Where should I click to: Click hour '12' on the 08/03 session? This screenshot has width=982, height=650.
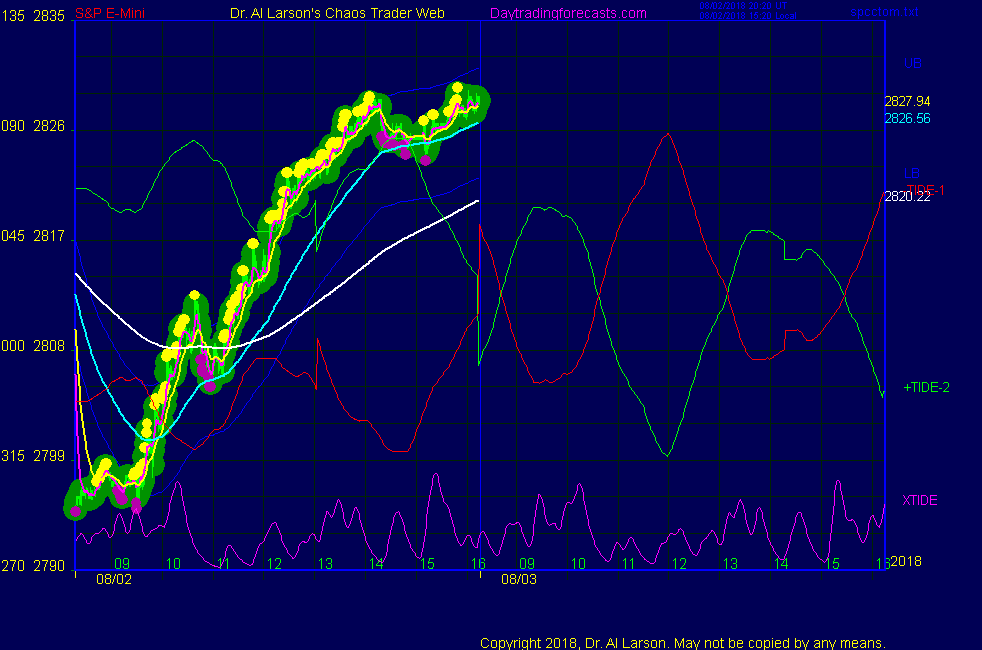[x=680, y=564]
